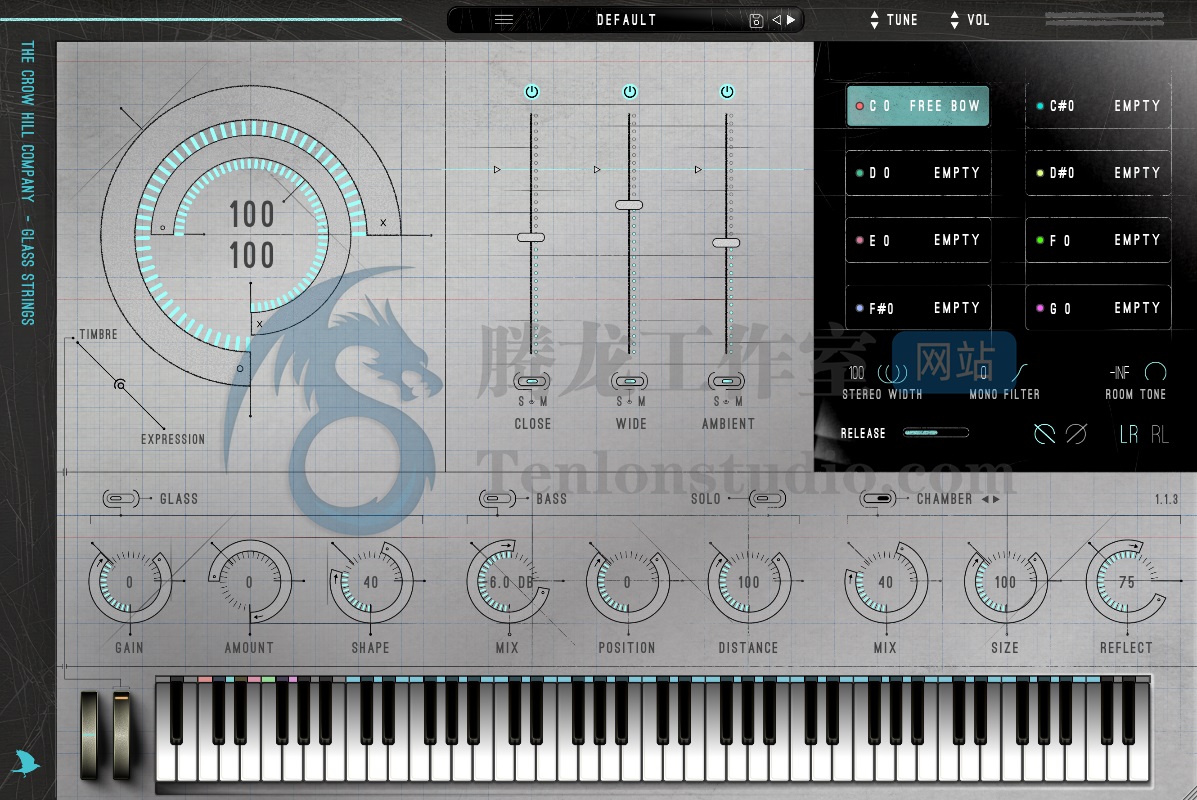The width and height of the screenshot is (1197, 800).
Task: Click the modulation wheel
Action: pos(121,734)
